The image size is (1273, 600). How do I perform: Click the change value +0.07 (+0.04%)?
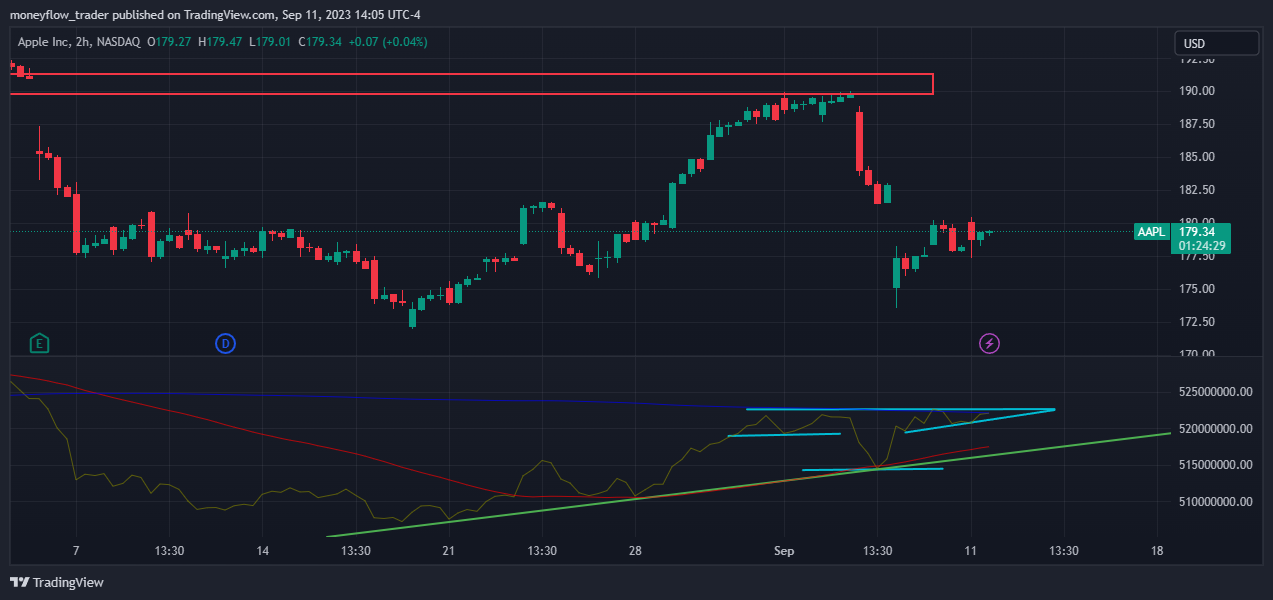click(x=389, y=42)
